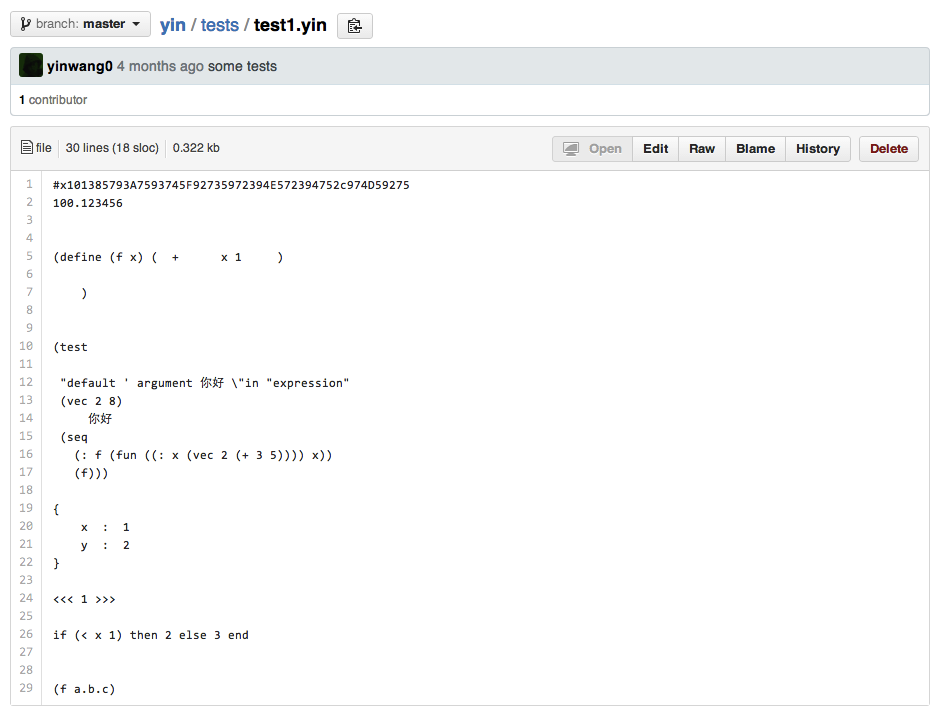This screenshot has height=712, width=937.
Task: Click line number 26 in gutter
Action: pos(26,635)
